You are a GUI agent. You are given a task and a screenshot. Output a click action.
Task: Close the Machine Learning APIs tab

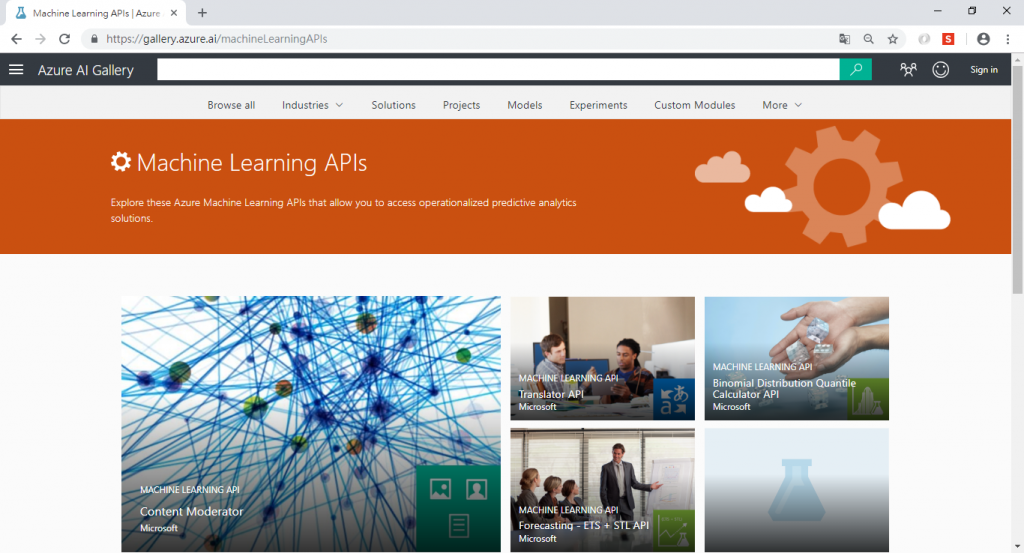pos(174,12)
